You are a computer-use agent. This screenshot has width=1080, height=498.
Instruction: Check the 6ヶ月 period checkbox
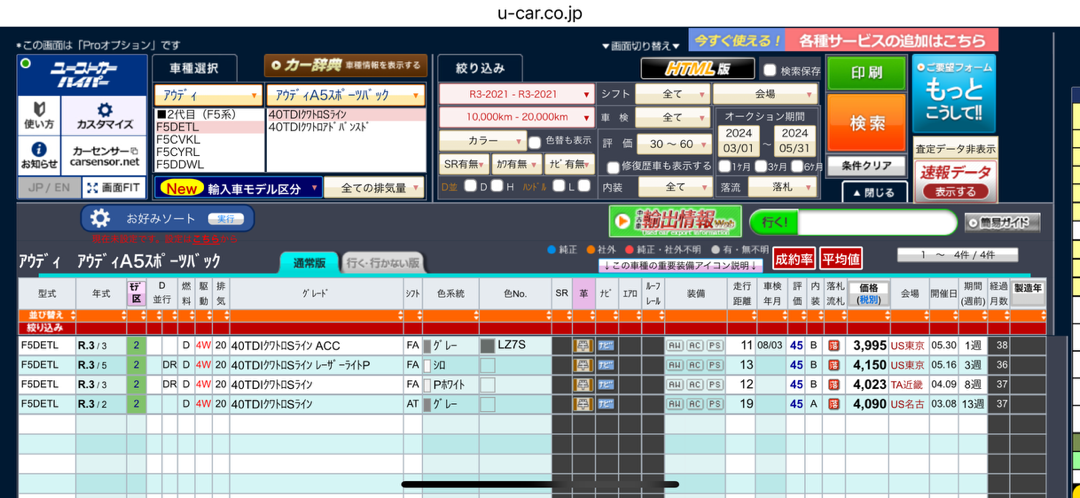click(x=798, y=166)
